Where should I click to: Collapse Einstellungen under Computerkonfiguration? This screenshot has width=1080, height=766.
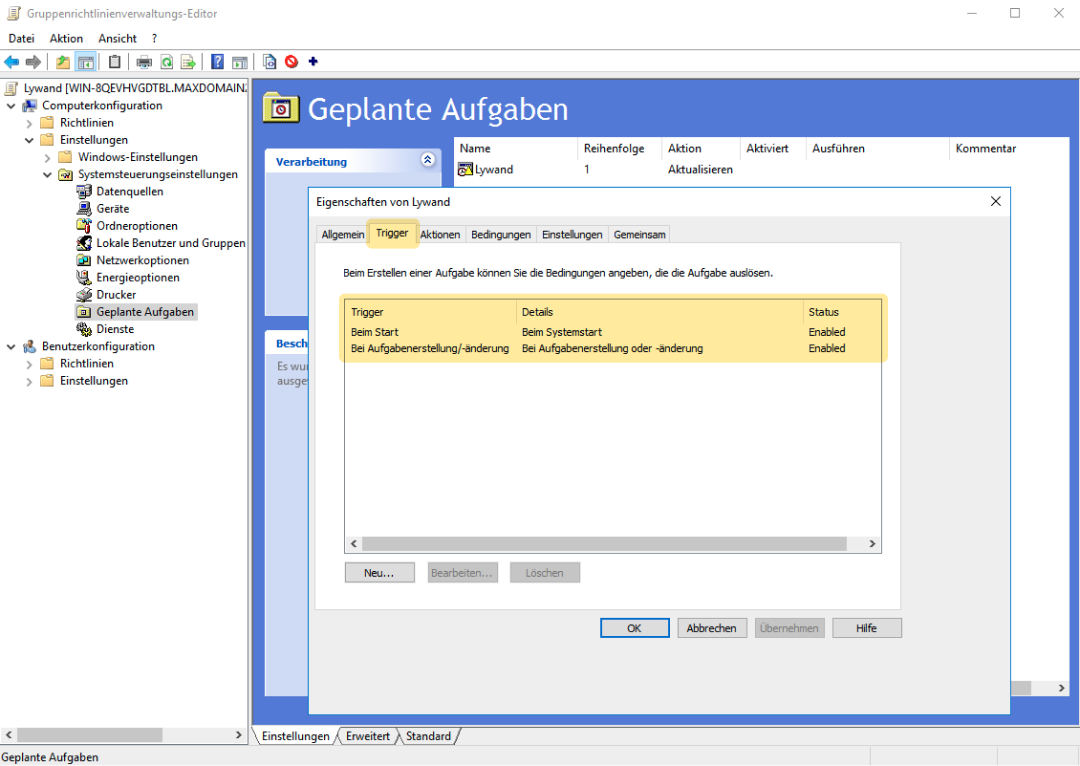click(x=29, y=141)
